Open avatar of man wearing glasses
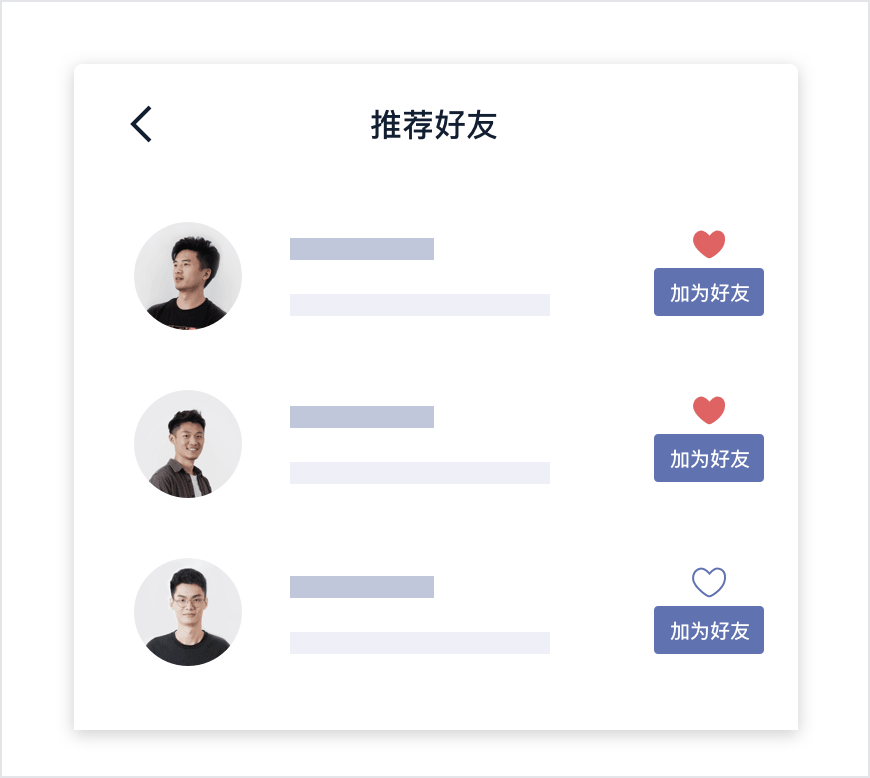The width and height of the screenshot is (870, 778). [188, 612]
